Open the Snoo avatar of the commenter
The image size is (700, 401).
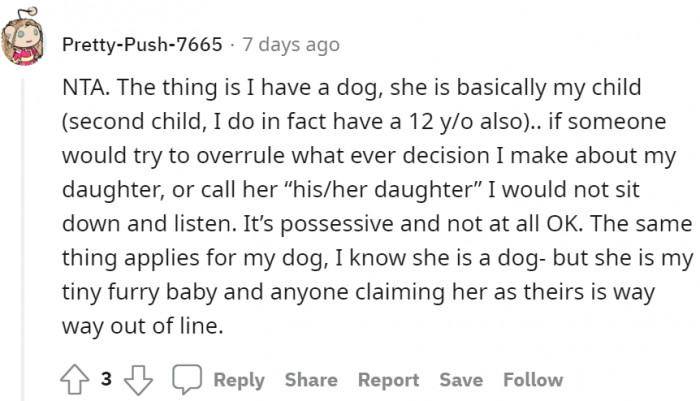click(x=22, y=37)
